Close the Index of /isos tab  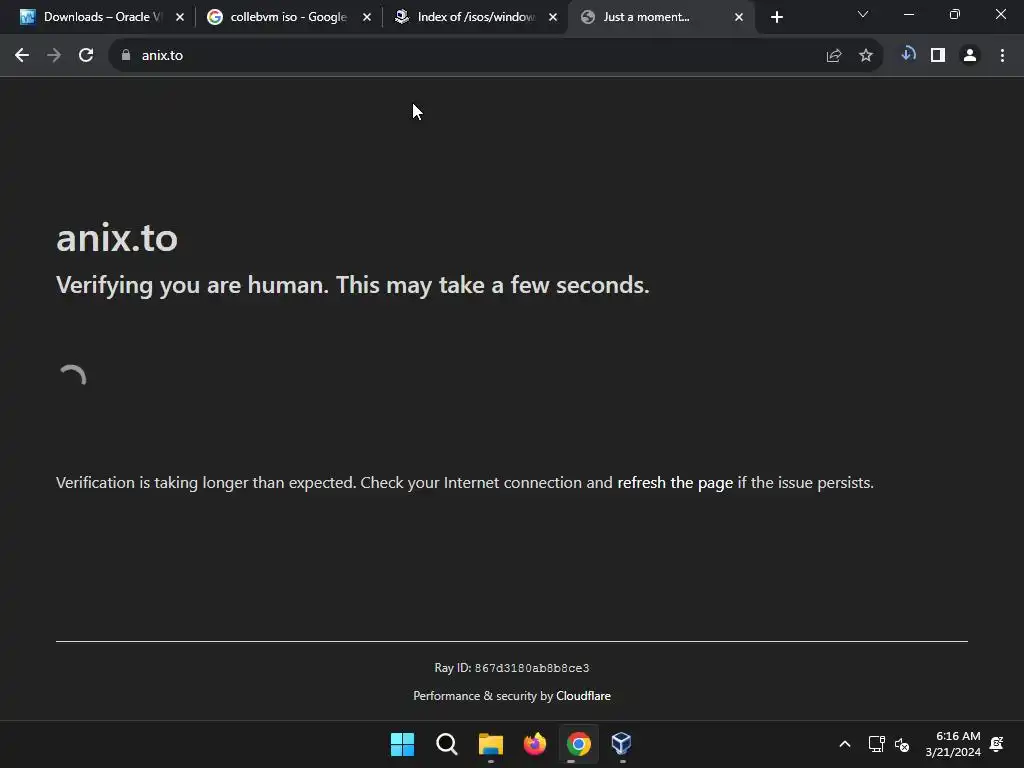tap(553, 17)
